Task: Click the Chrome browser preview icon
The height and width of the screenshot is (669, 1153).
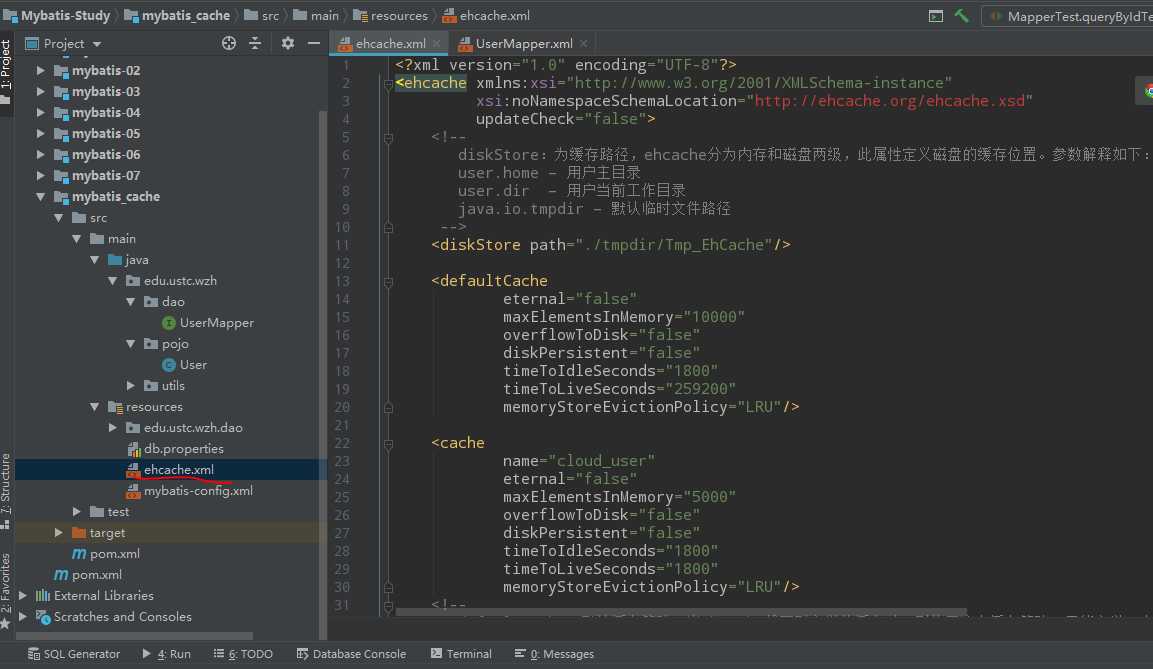Action: coord(1148,91)
